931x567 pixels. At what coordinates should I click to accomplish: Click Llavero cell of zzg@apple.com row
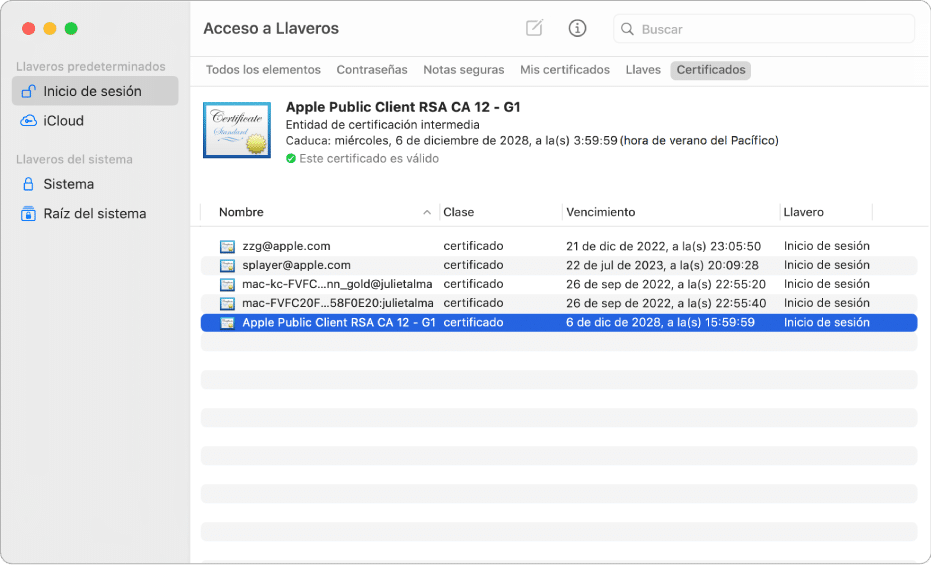pos(826,246)
